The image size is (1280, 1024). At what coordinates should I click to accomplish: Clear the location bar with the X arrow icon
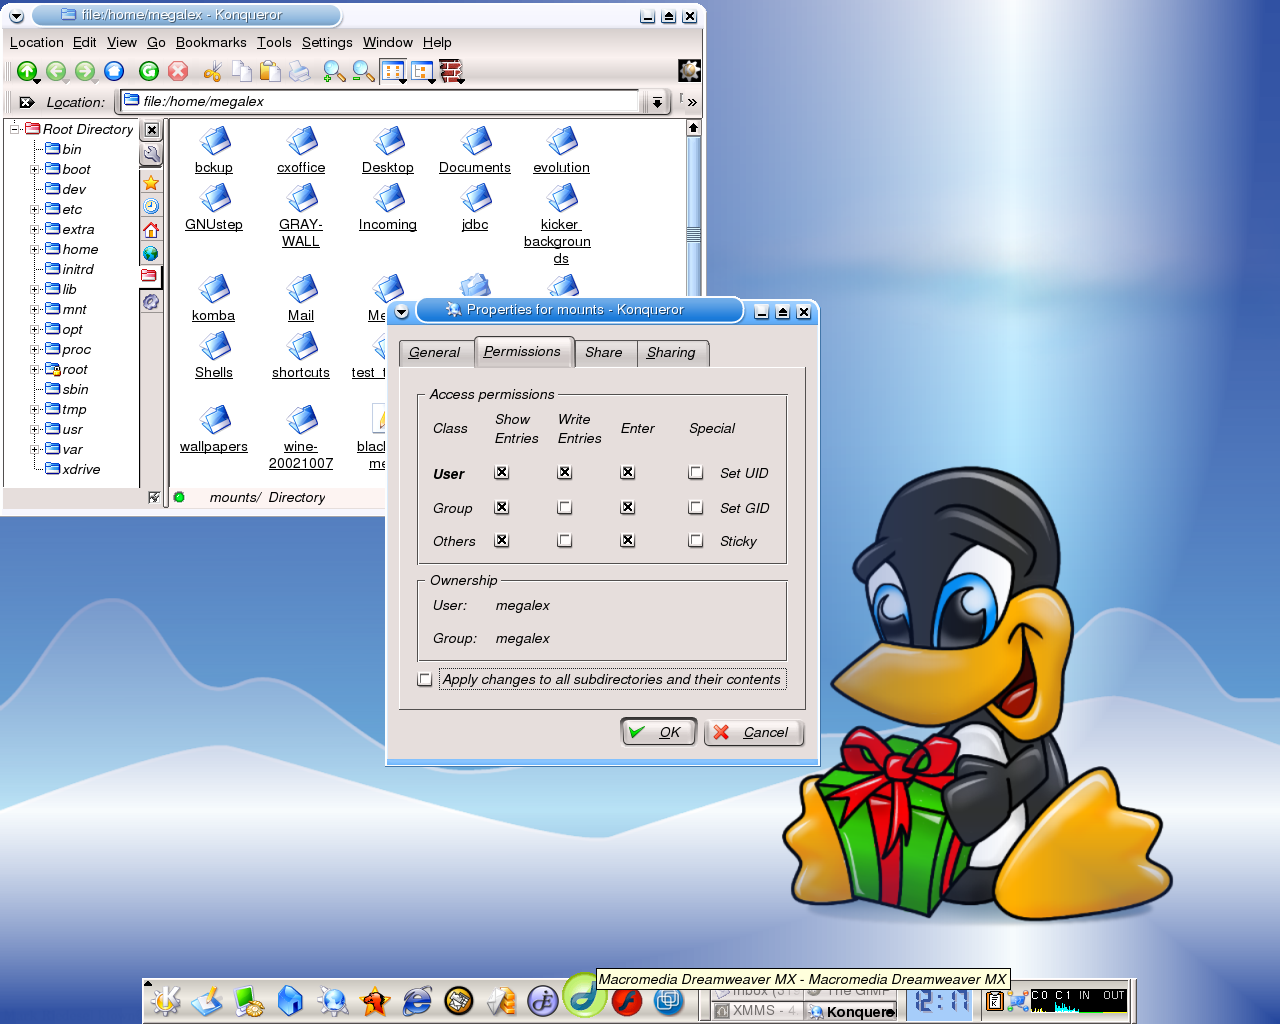pyautogui.click(x=27, y=102)
